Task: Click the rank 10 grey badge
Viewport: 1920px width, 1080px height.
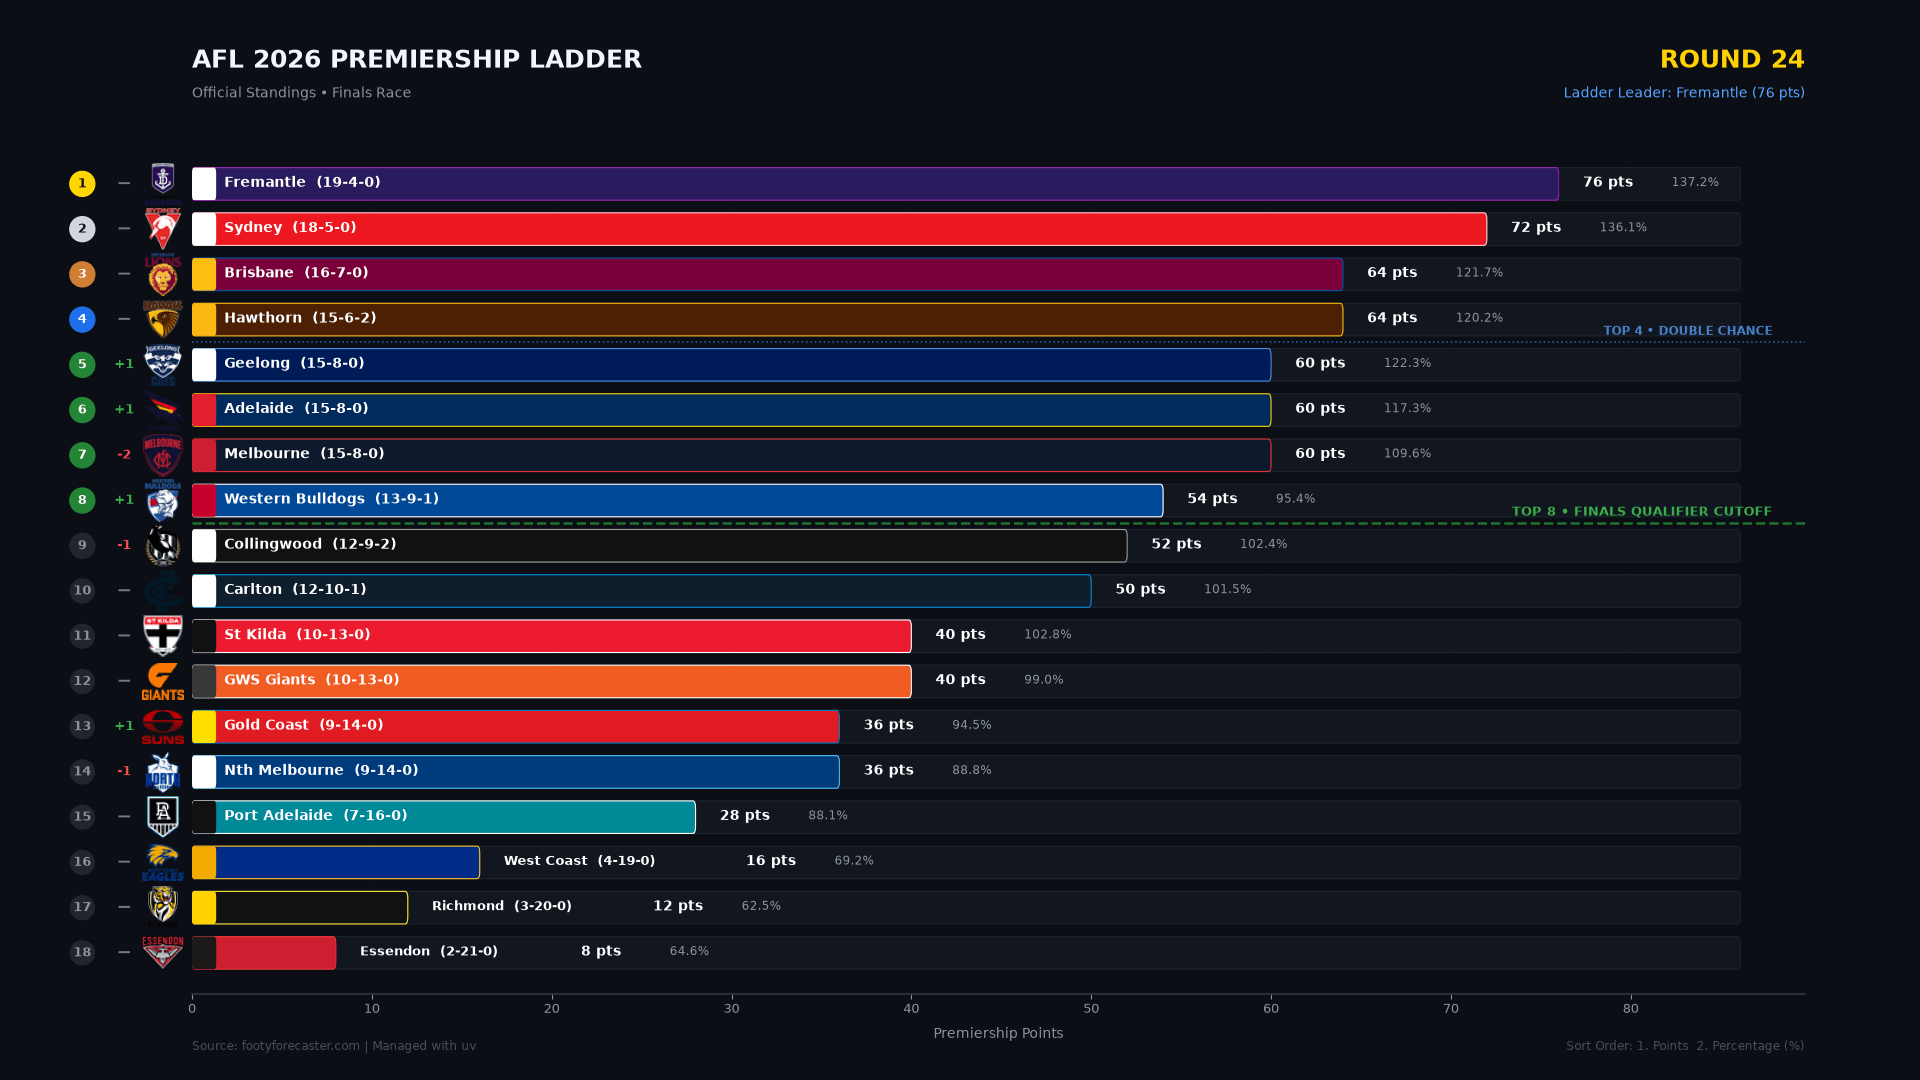Action: 82,590
